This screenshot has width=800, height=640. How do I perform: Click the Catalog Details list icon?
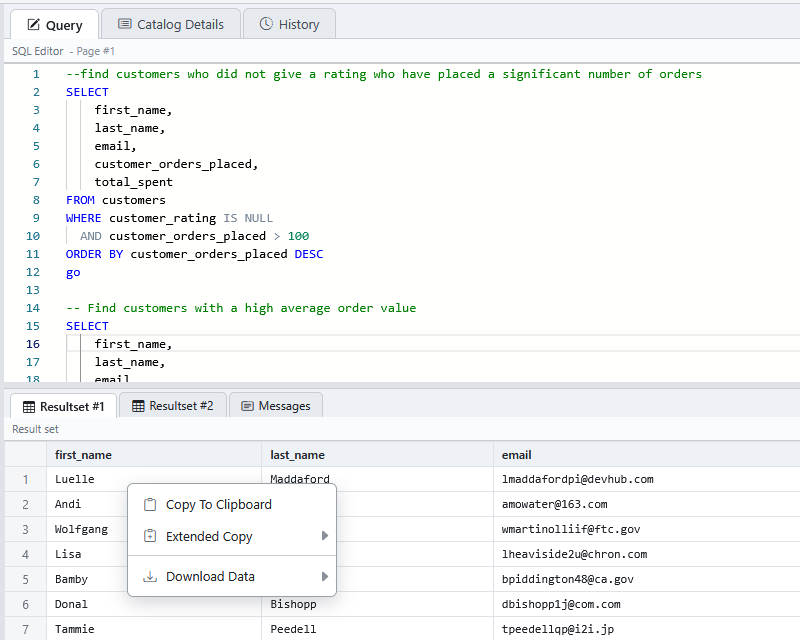(x=124, y=24)
